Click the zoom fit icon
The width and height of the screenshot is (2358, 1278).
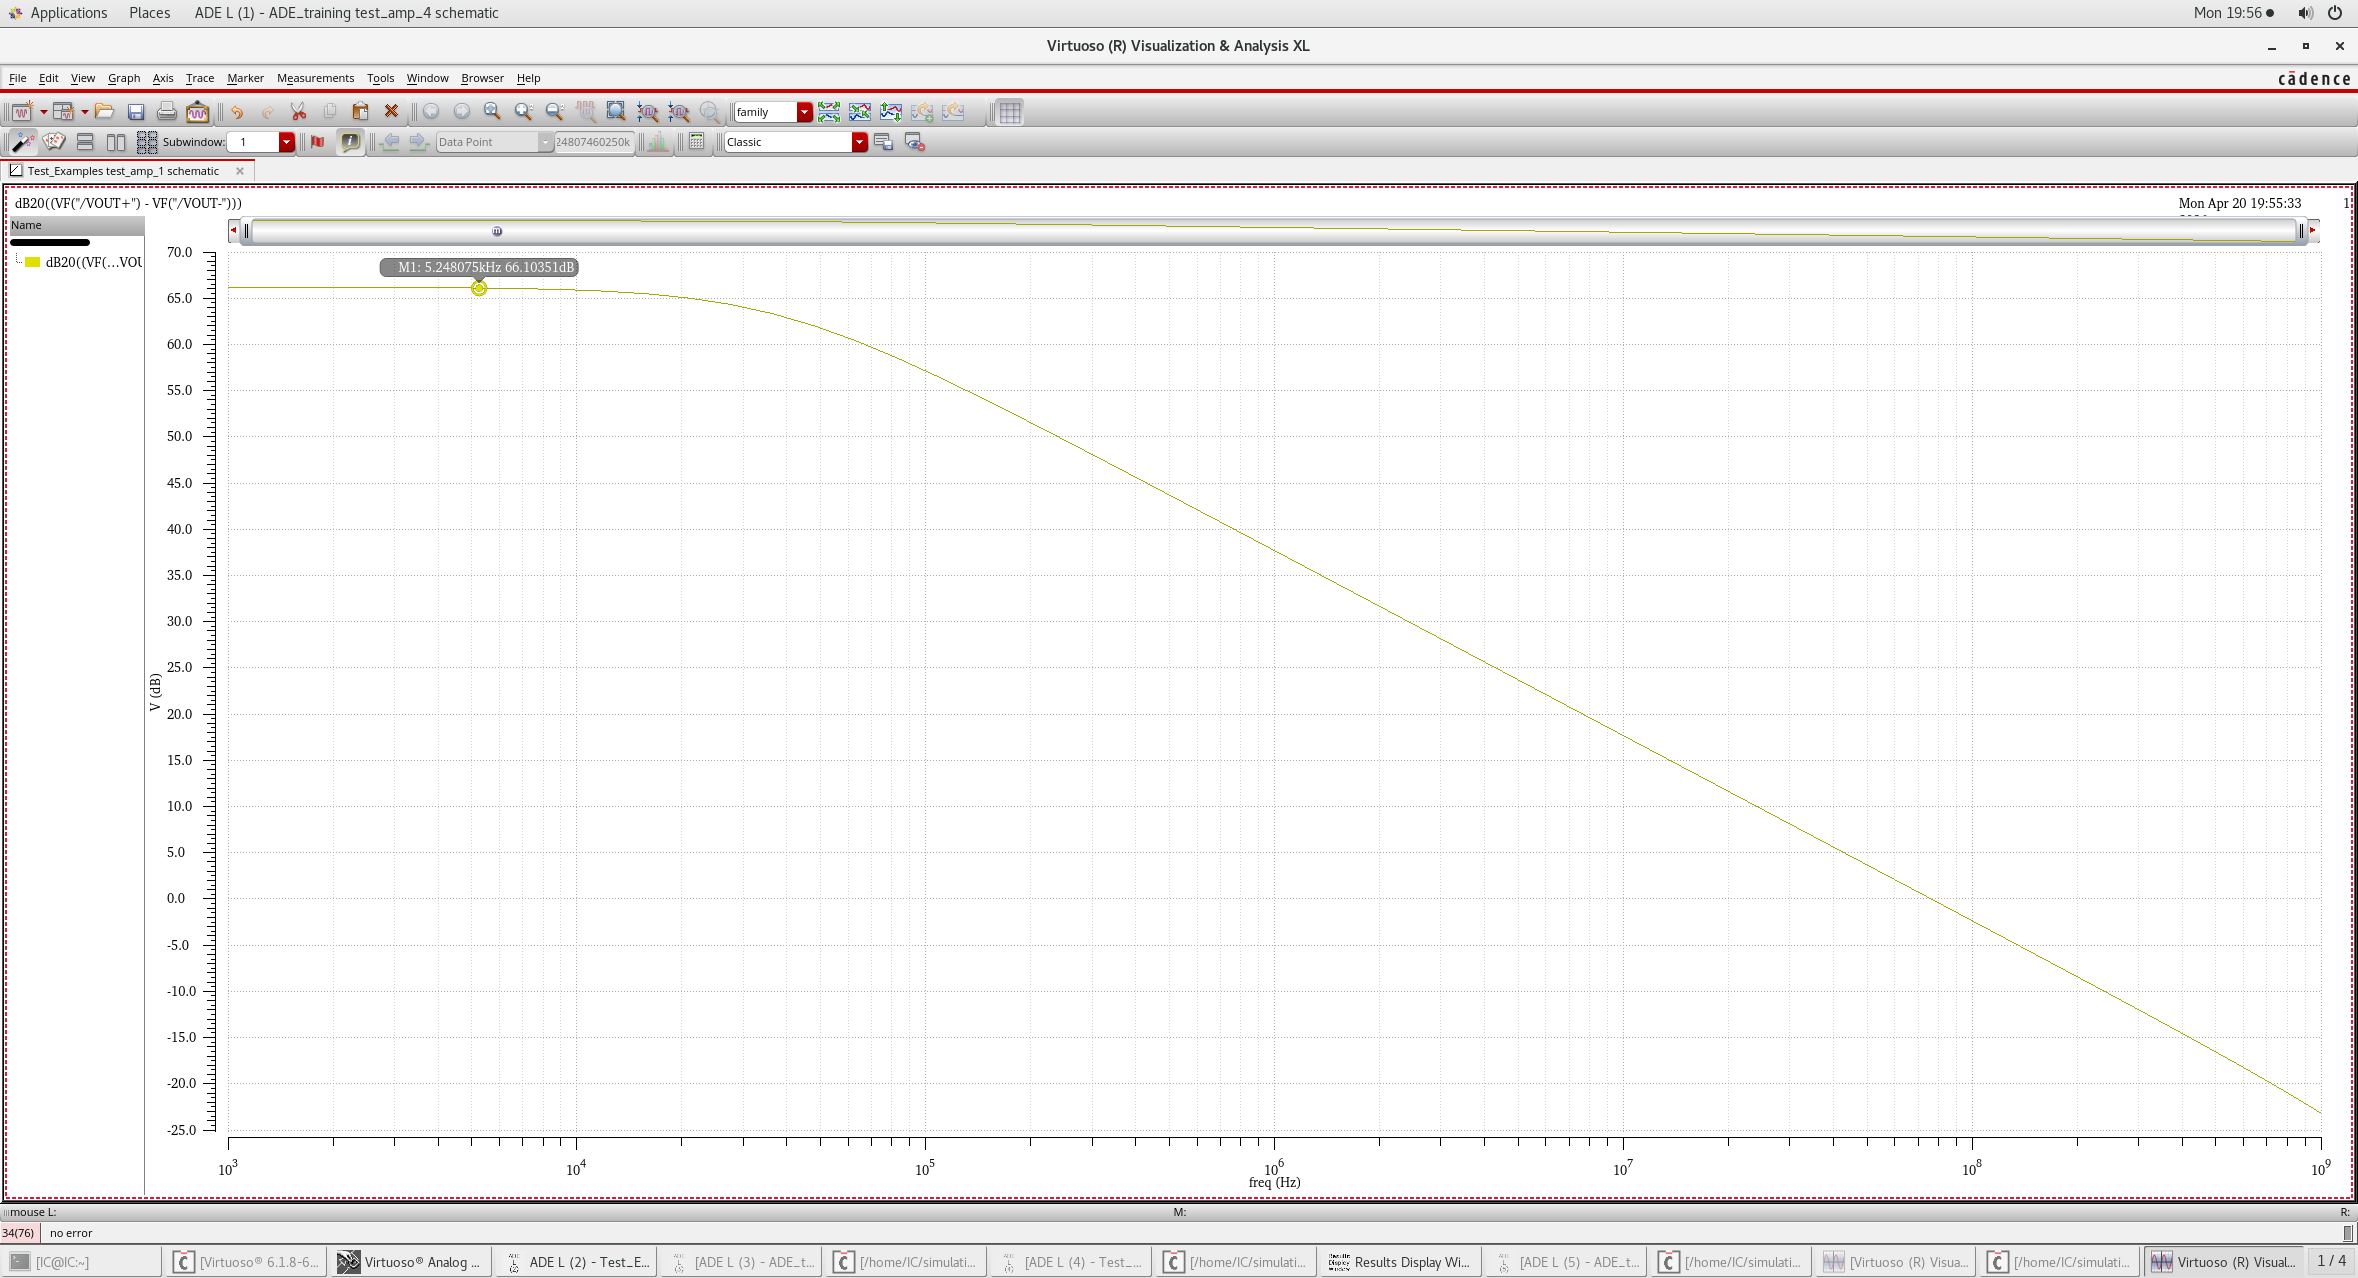click(x=492, y=112)
